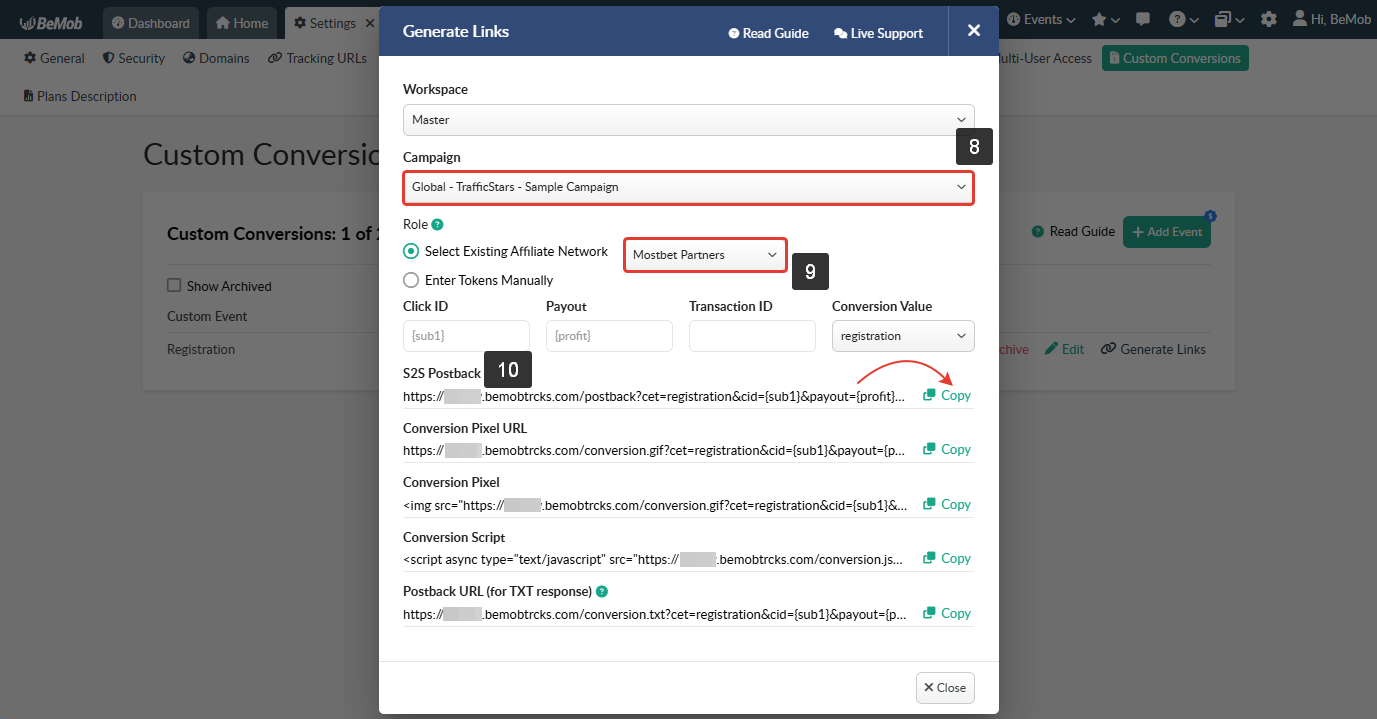Open the Campaign selection dropdown
This screenshot has height=719, width=1377.
pos(688,187)
